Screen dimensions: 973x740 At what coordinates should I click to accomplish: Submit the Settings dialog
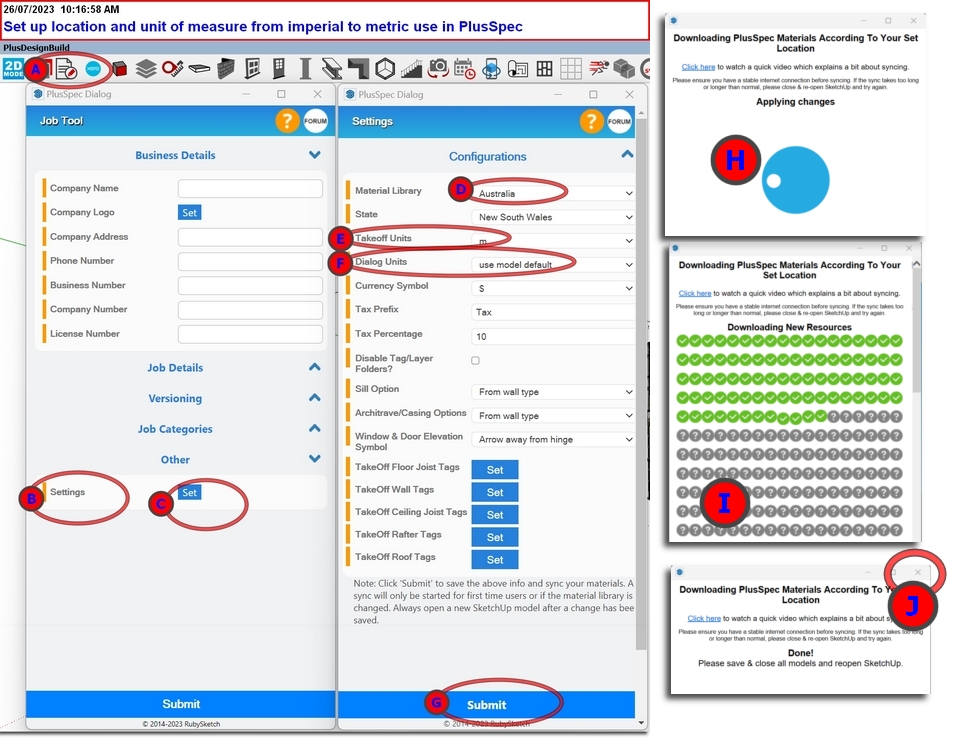[486, 705]
